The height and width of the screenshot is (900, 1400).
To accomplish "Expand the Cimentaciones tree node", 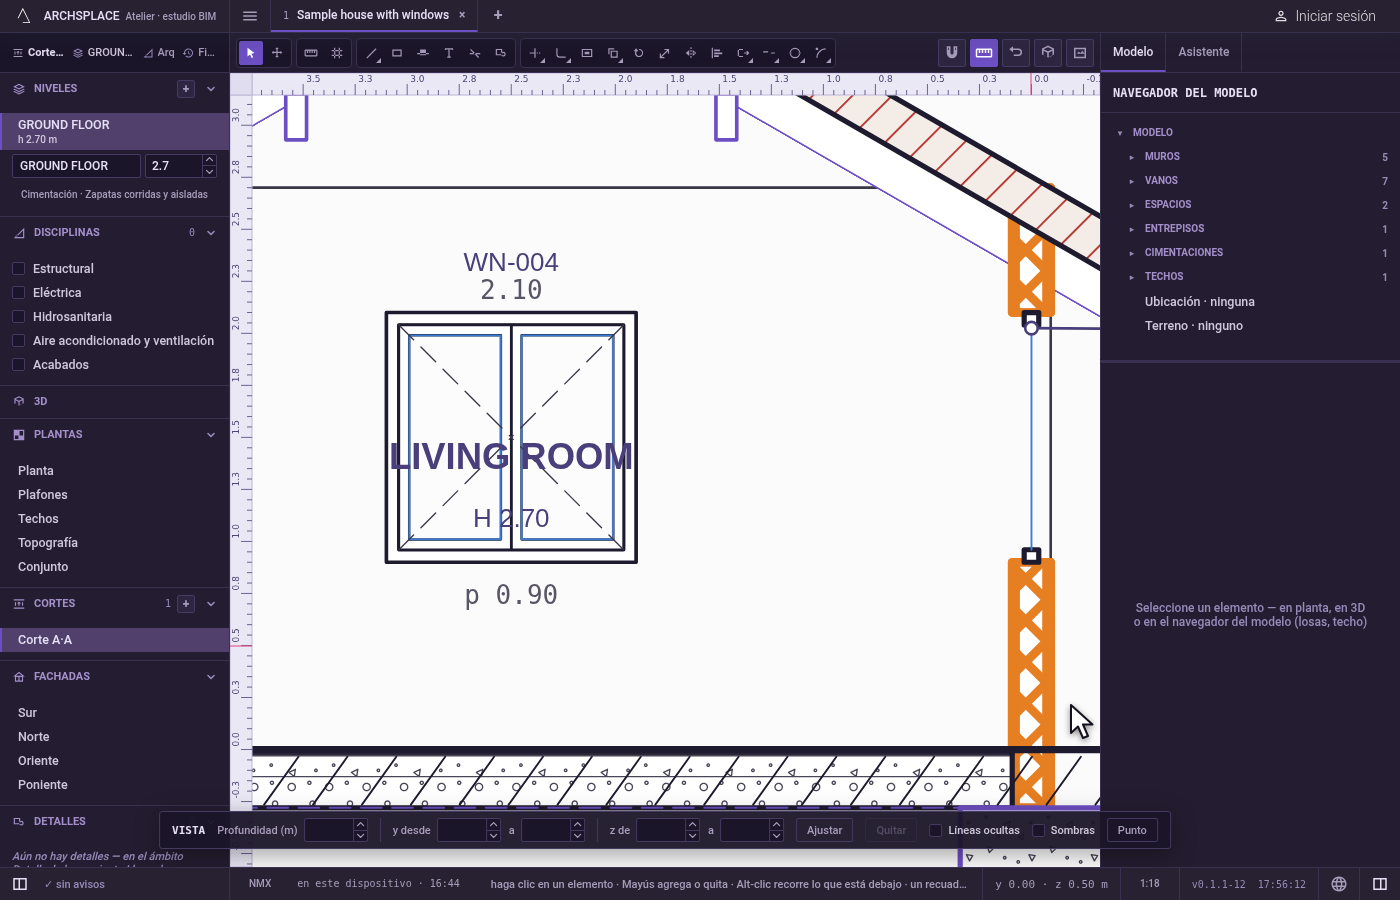I will pyautogui.click(x=1132, y=253).
